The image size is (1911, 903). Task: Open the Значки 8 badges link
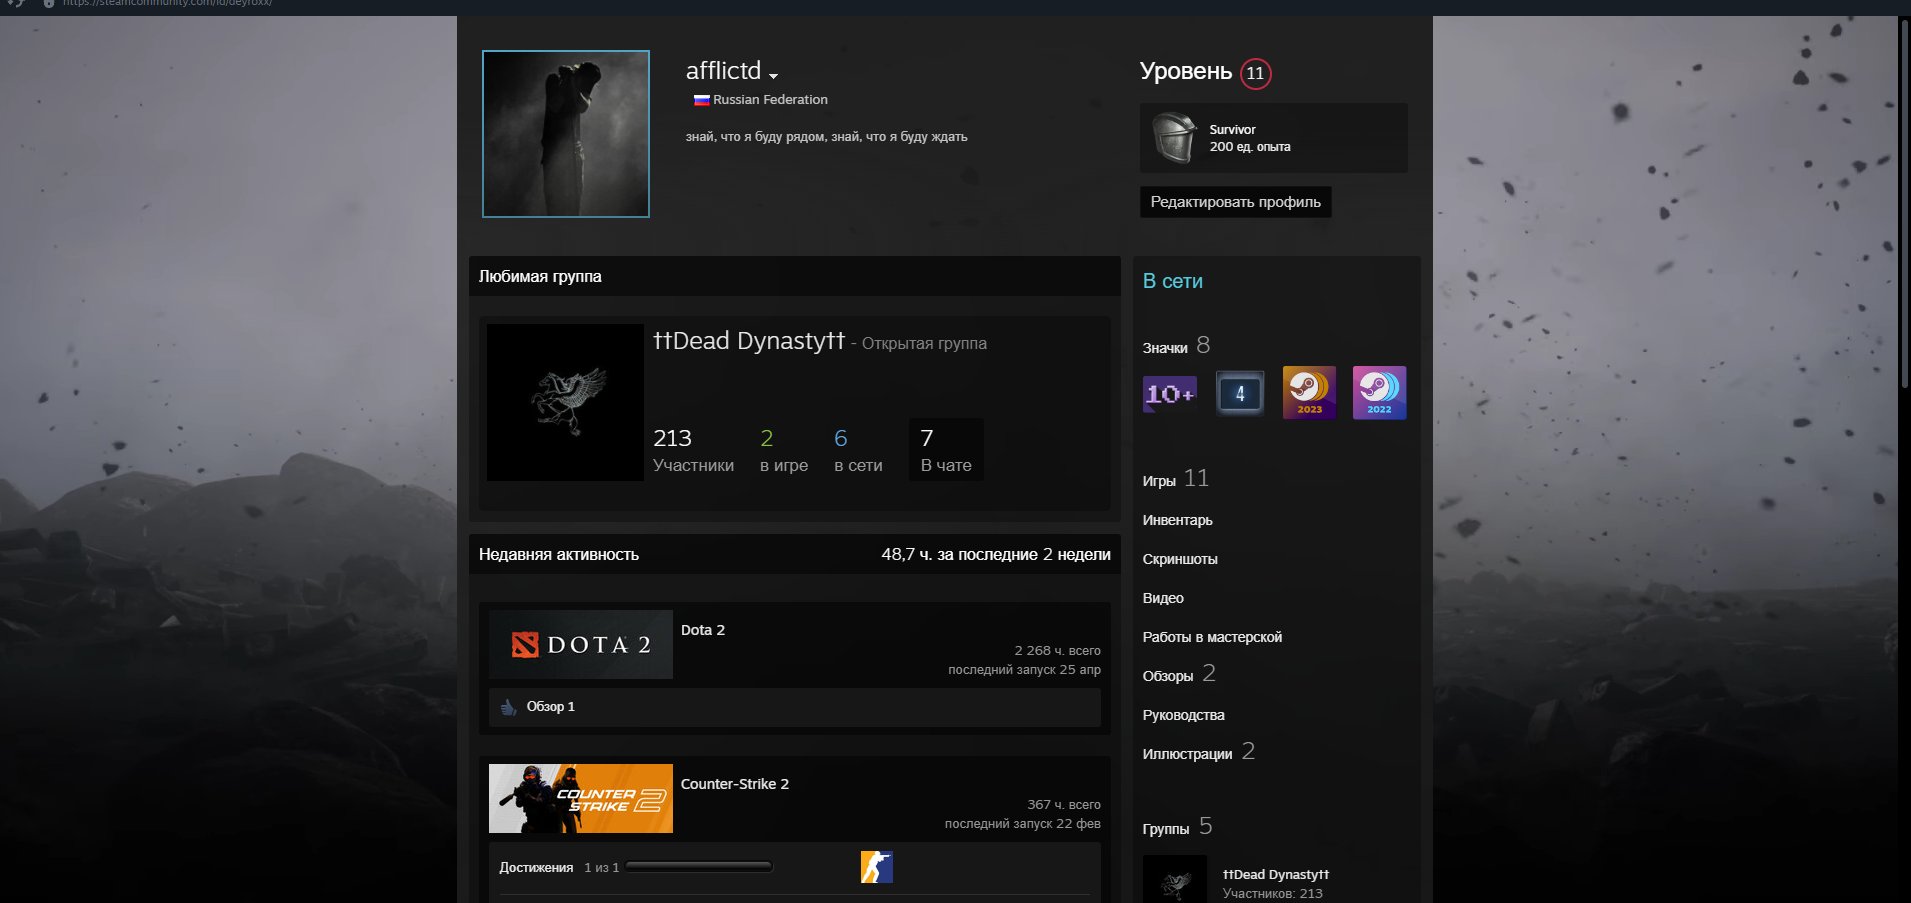1176,346
